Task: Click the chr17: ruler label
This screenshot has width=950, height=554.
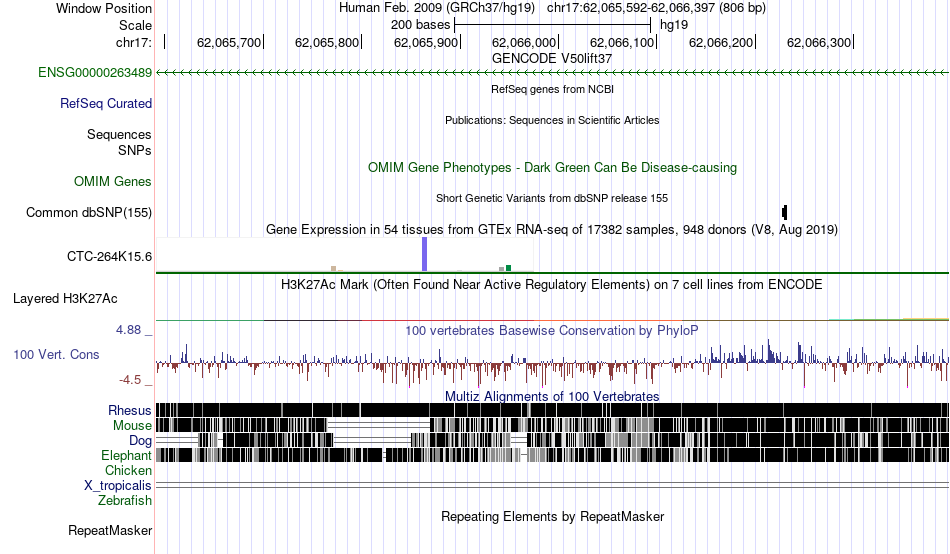Action: pos(133,42)
